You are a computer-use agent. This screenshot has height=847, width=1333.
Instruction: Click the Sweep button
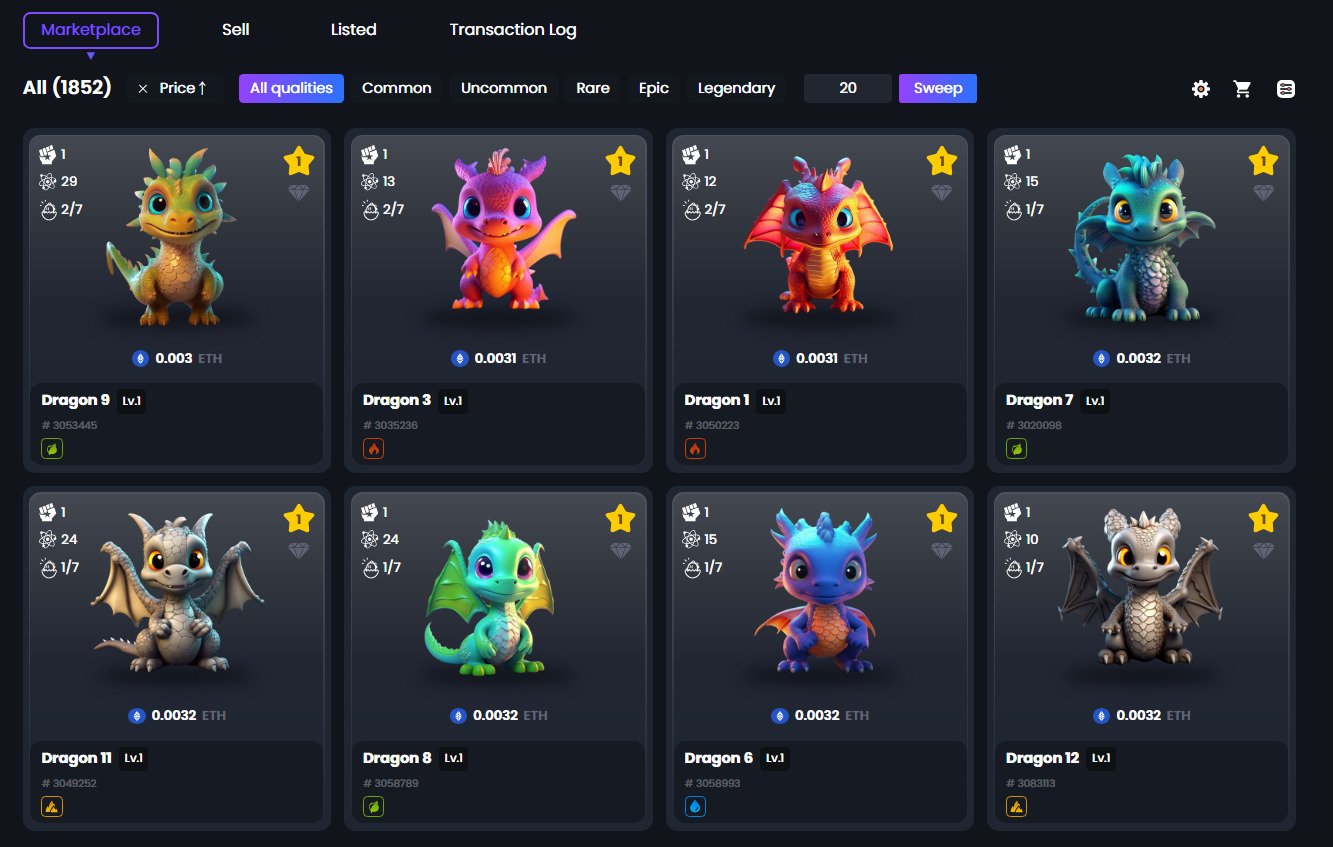click(938, 88)
